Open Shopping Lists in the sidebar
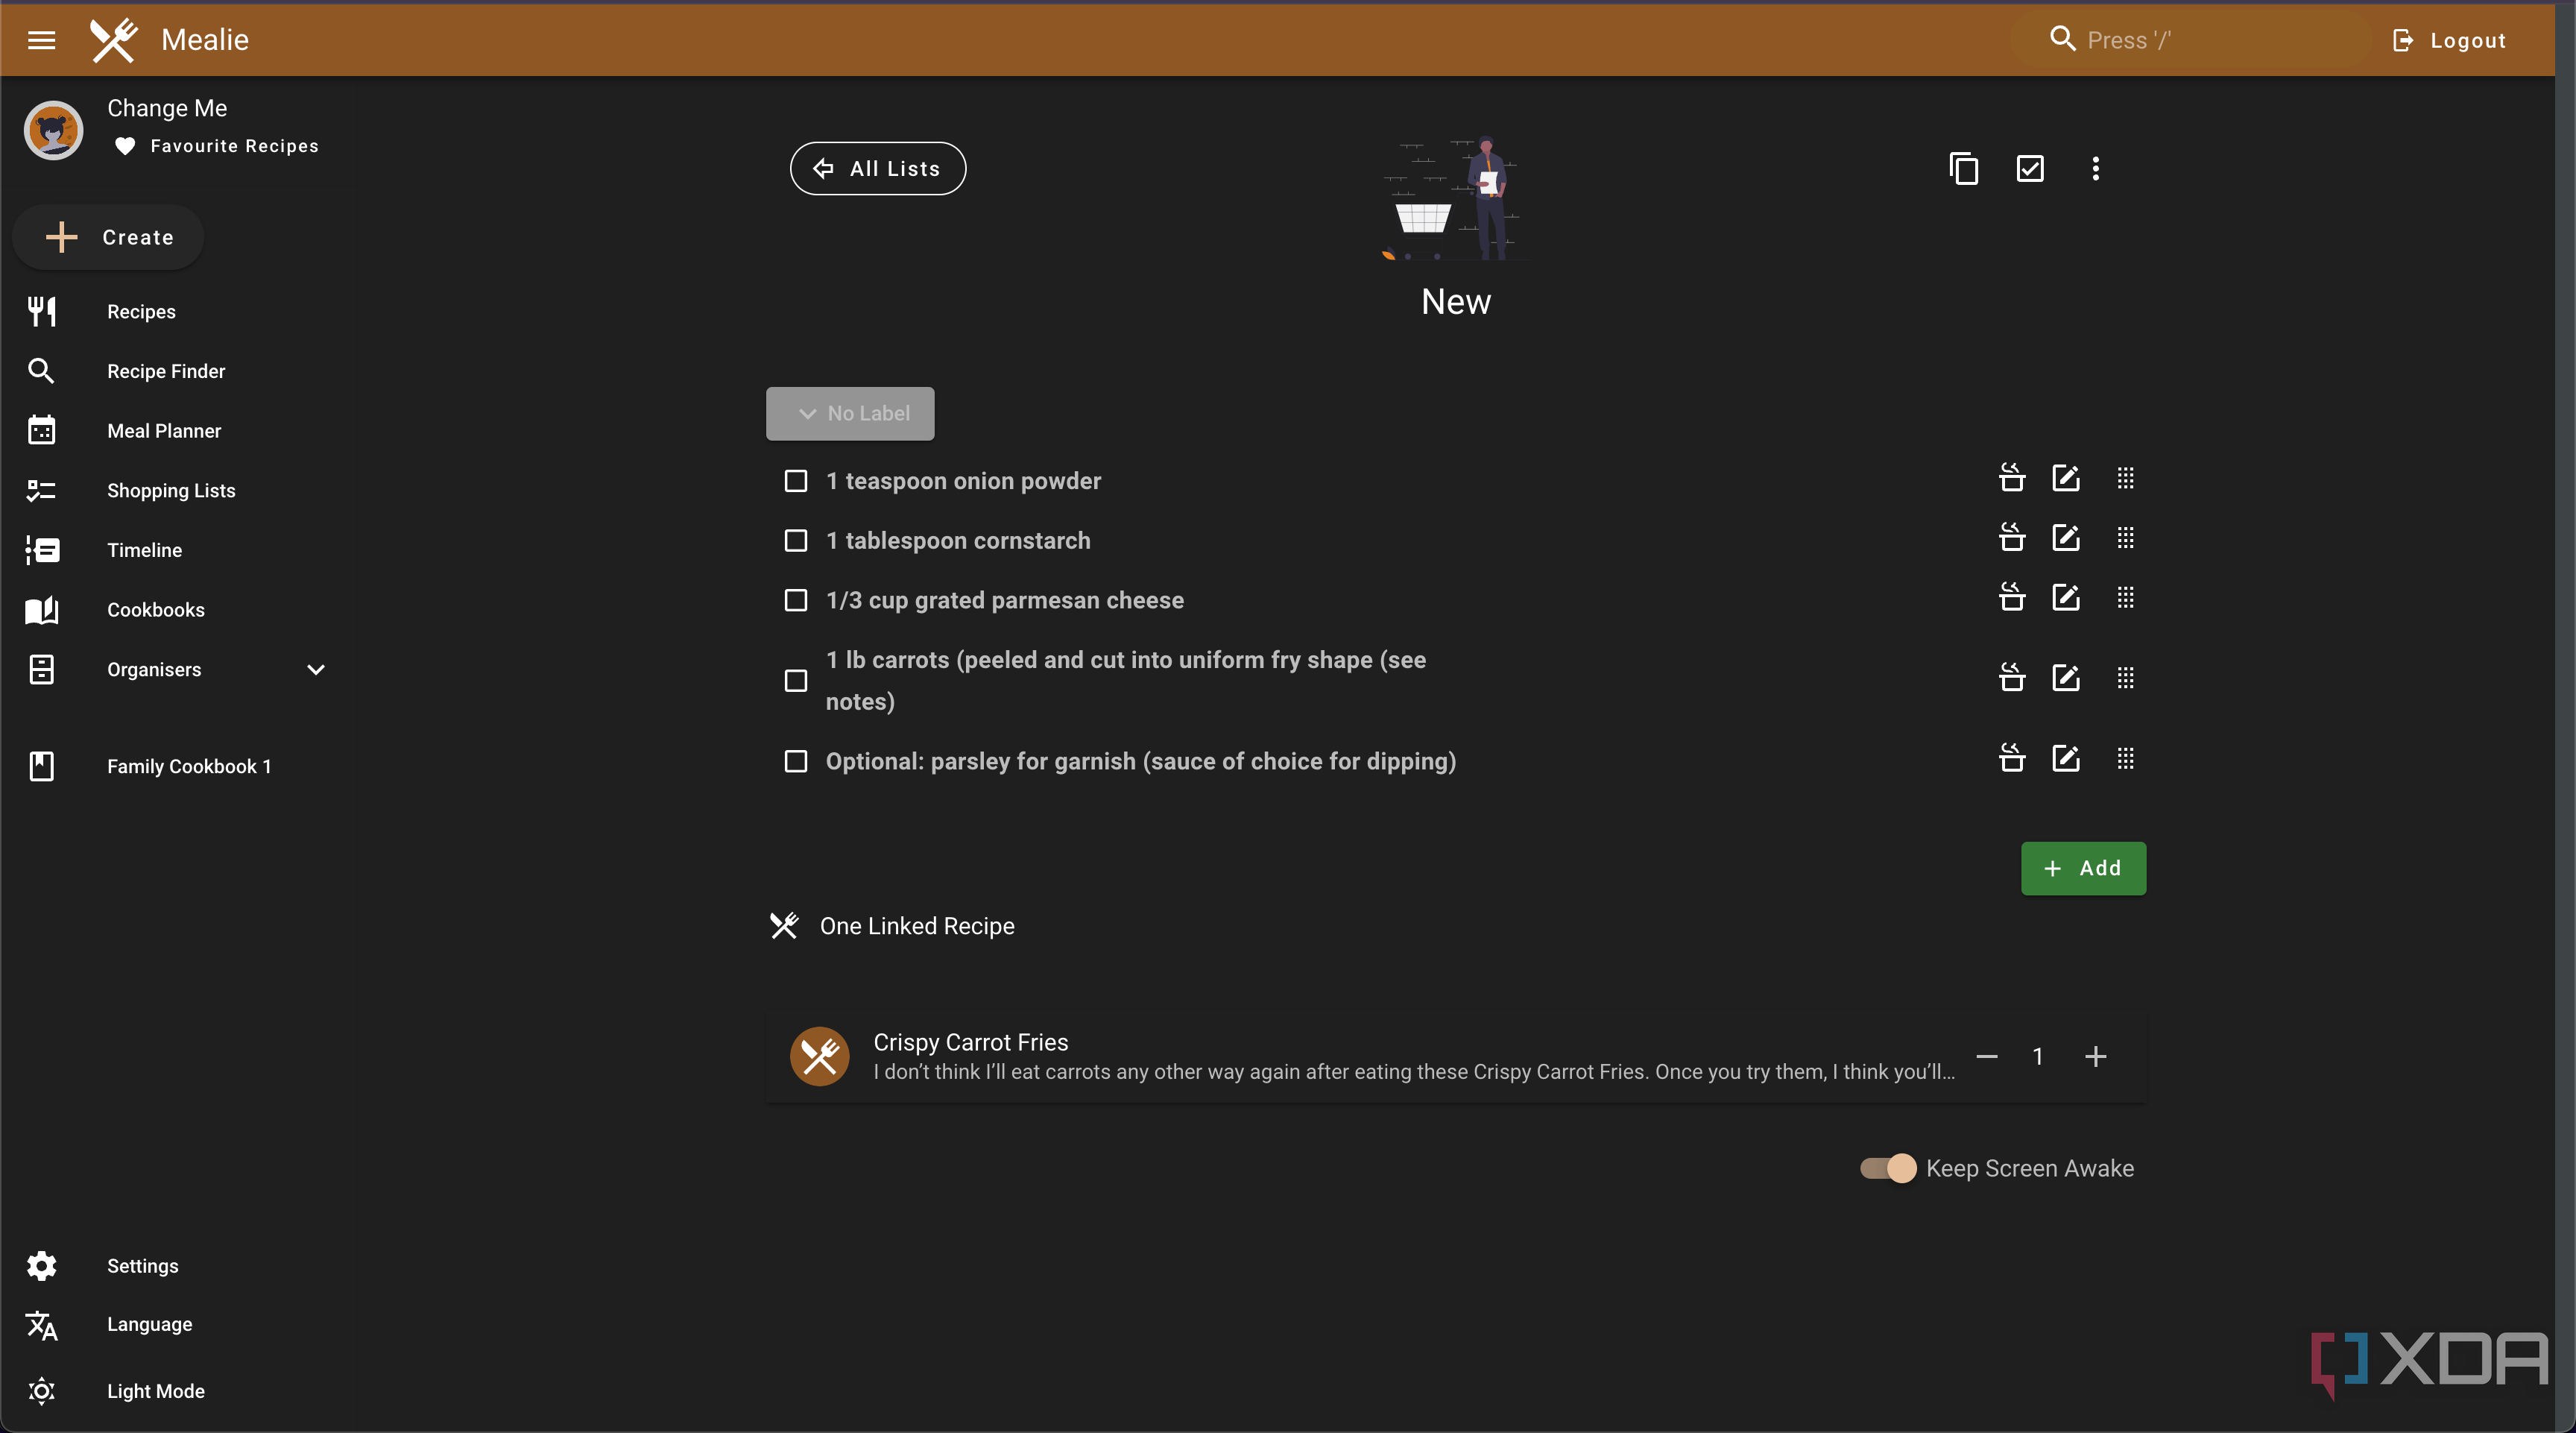Viewport: 2576px width, 1433px height. tap(171, 491)
